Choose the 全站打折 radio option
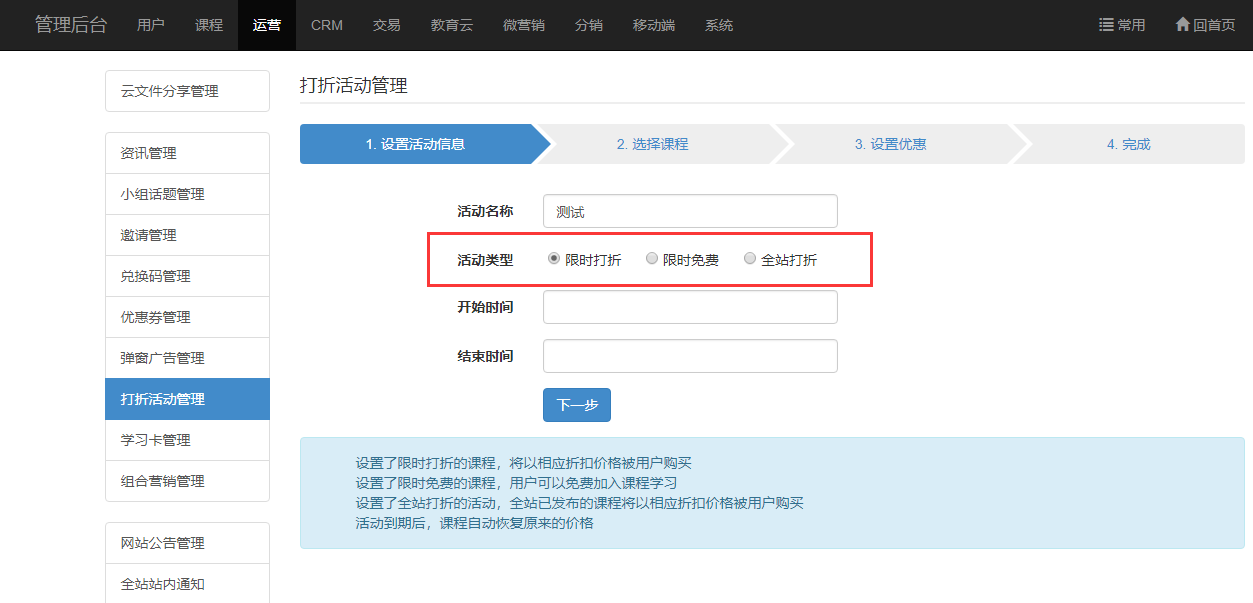Screen dimensions: 1253x603 750,259
